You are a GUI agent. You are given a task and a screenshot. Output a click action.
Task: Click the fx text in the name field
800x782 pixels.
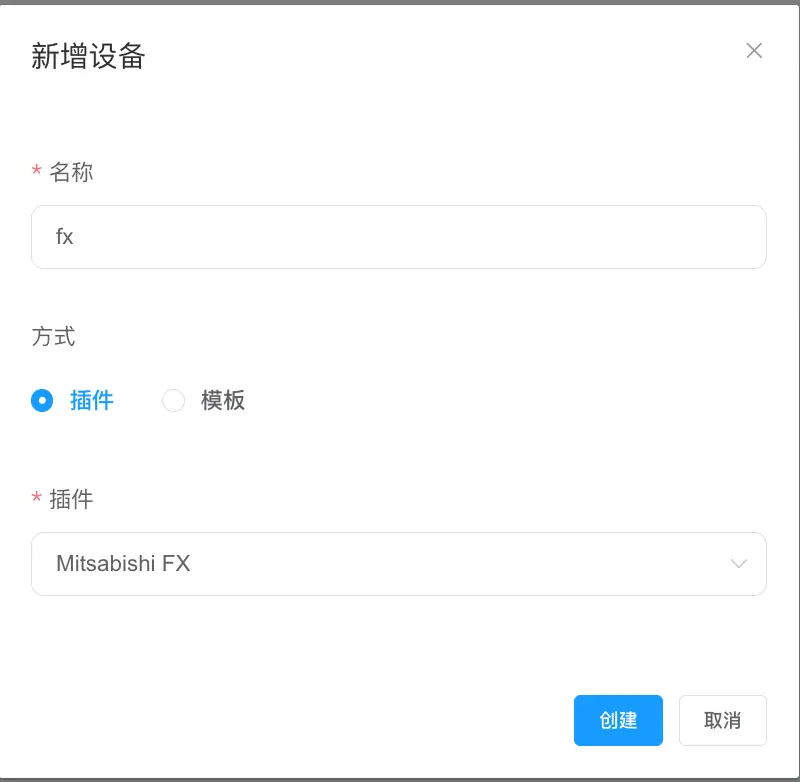coord(64,237)
